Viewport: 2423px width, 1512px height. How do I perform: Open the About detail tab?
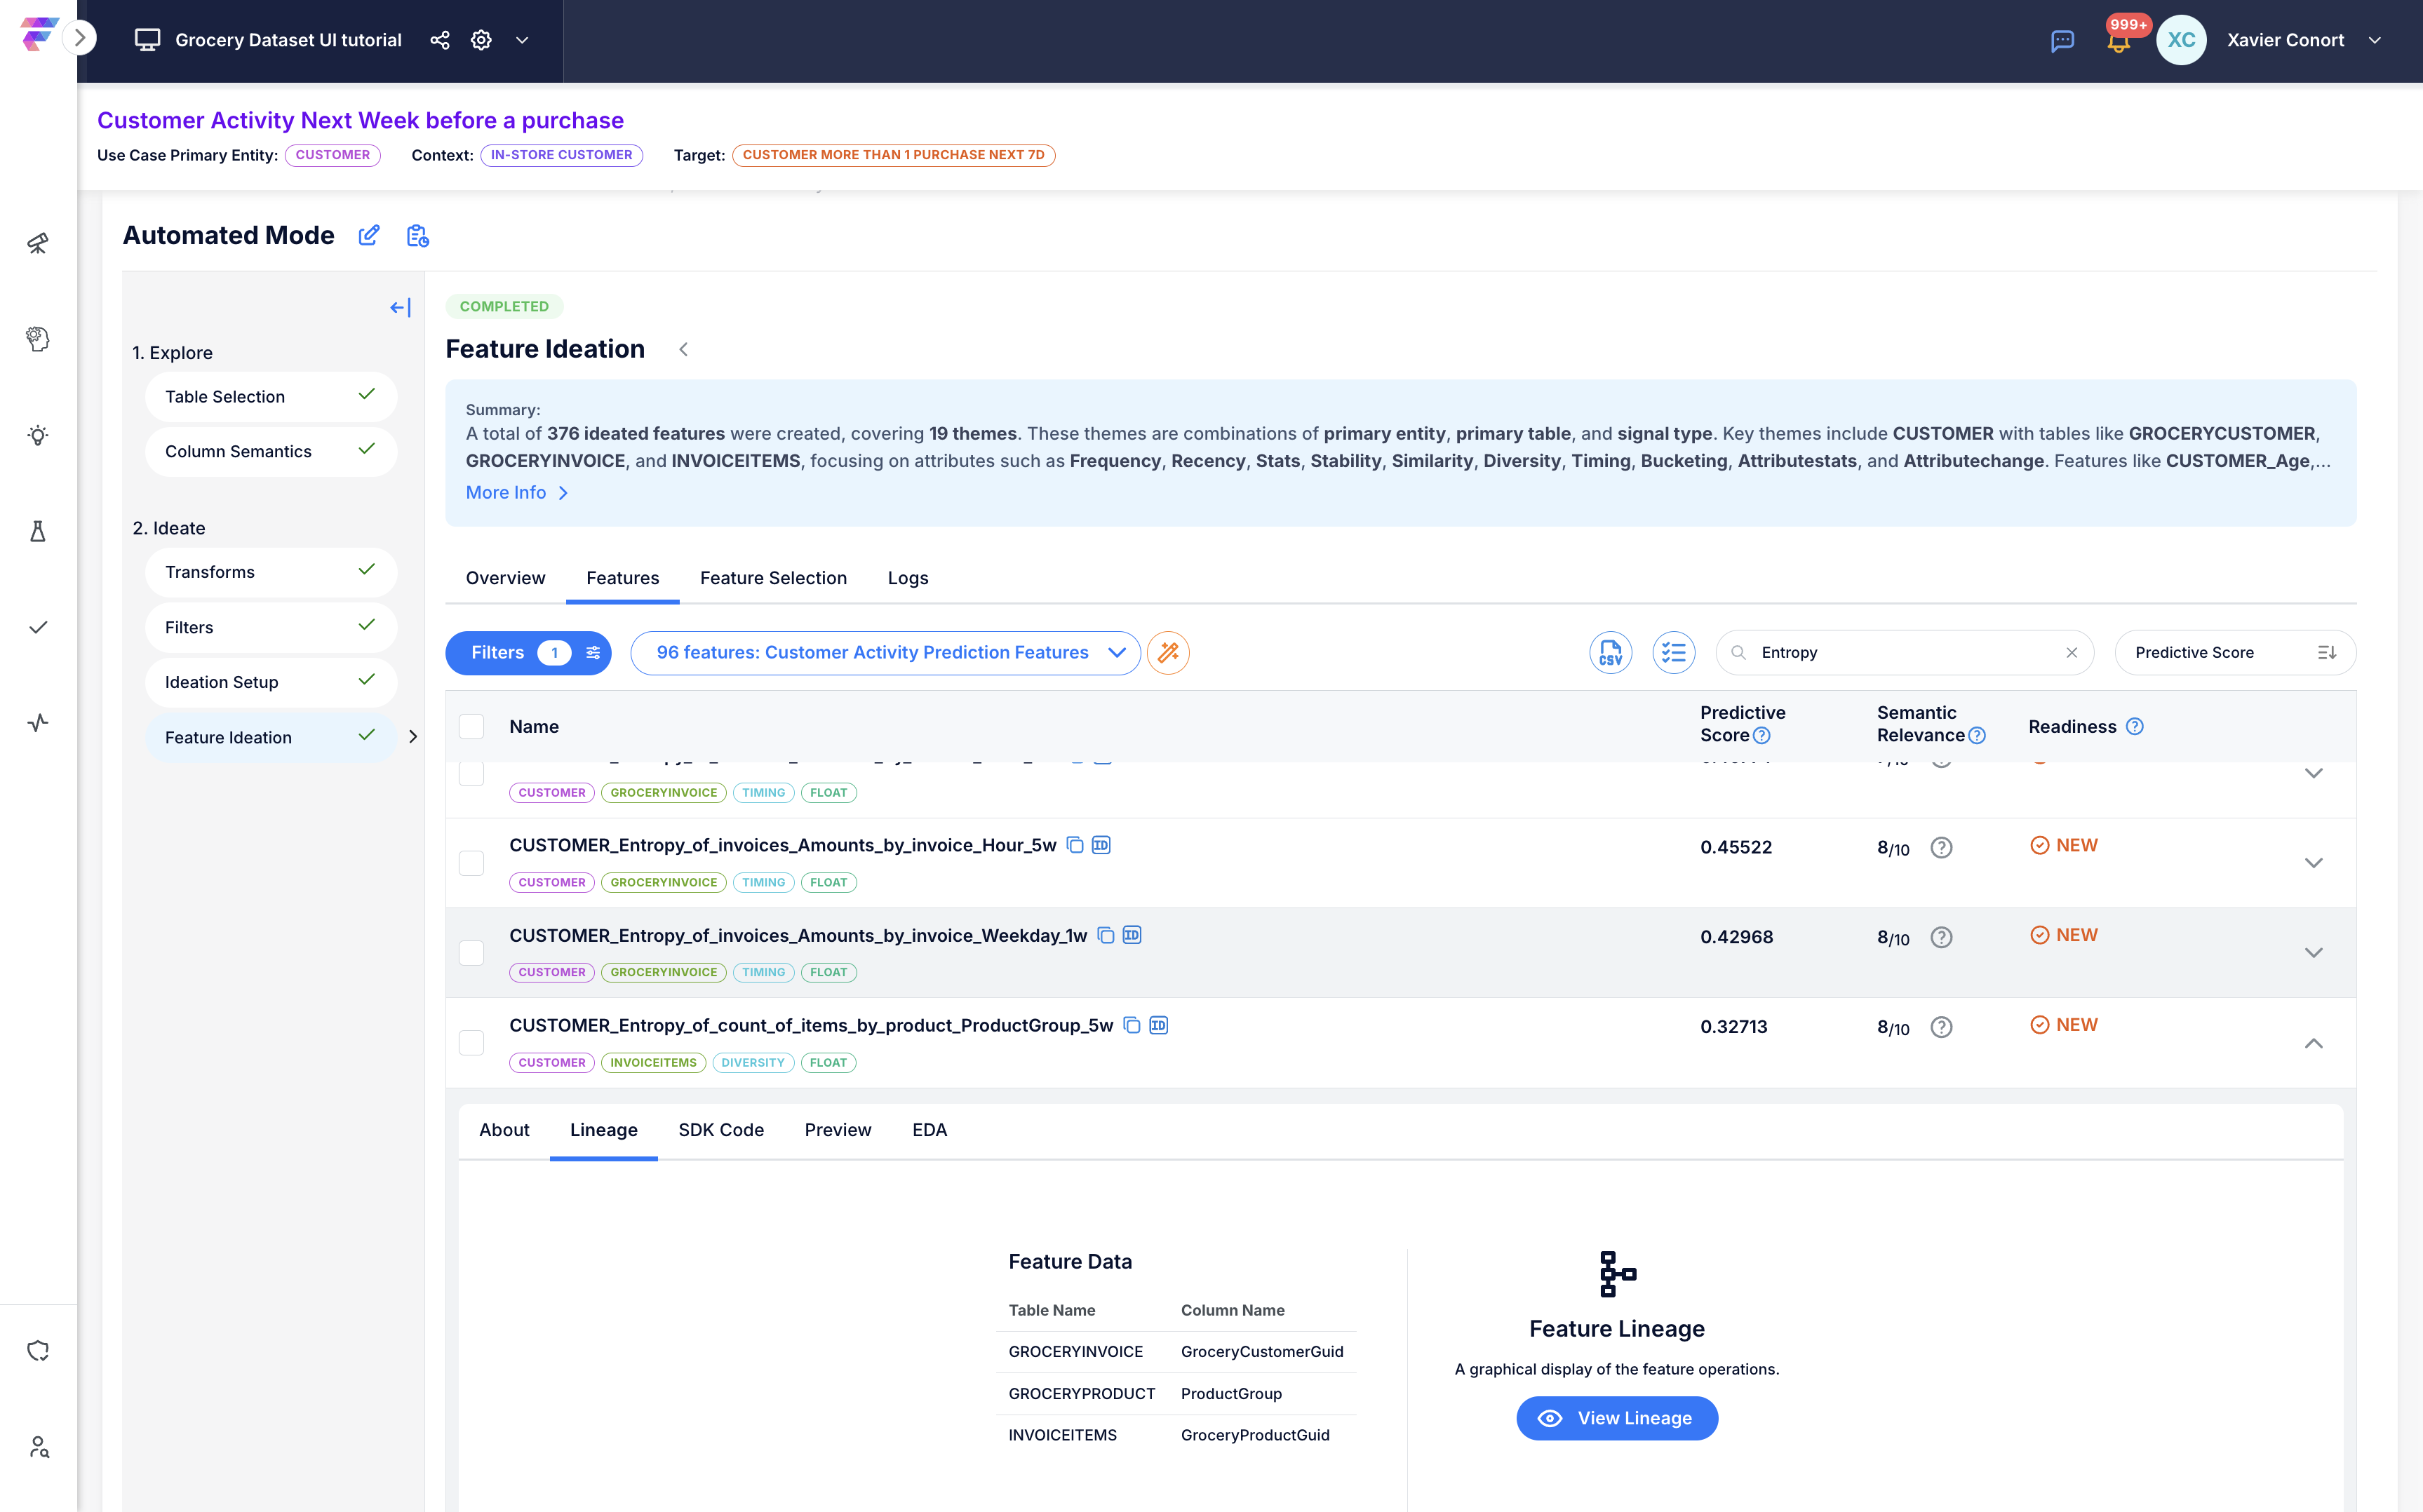504,1130
